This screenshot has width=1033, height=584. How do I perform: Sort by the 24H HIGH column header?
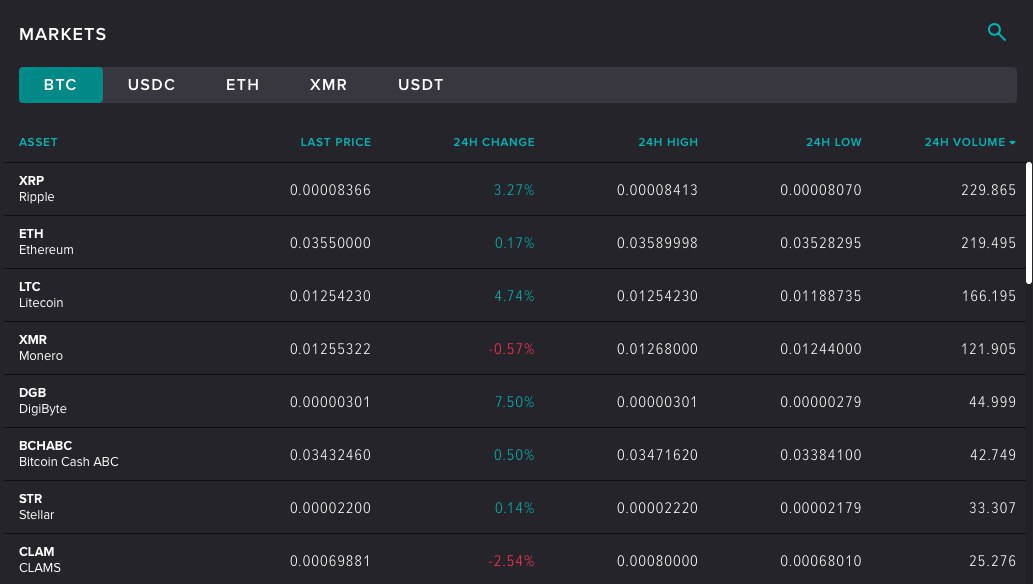(x=667, y=142)
